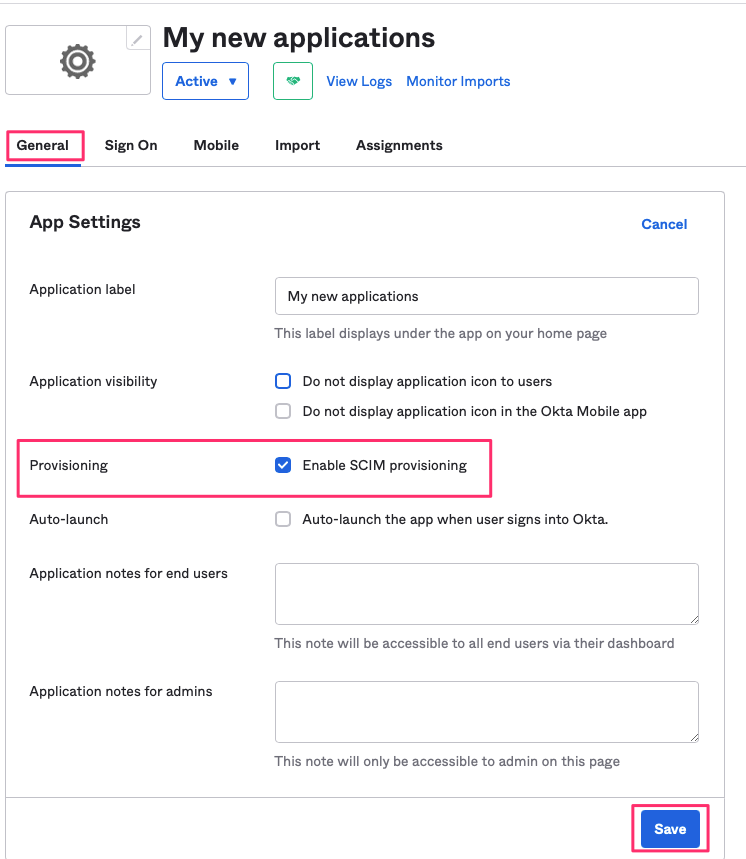746x859 pixels.
Task: Click the green handshake icon button
Action: 293,81
